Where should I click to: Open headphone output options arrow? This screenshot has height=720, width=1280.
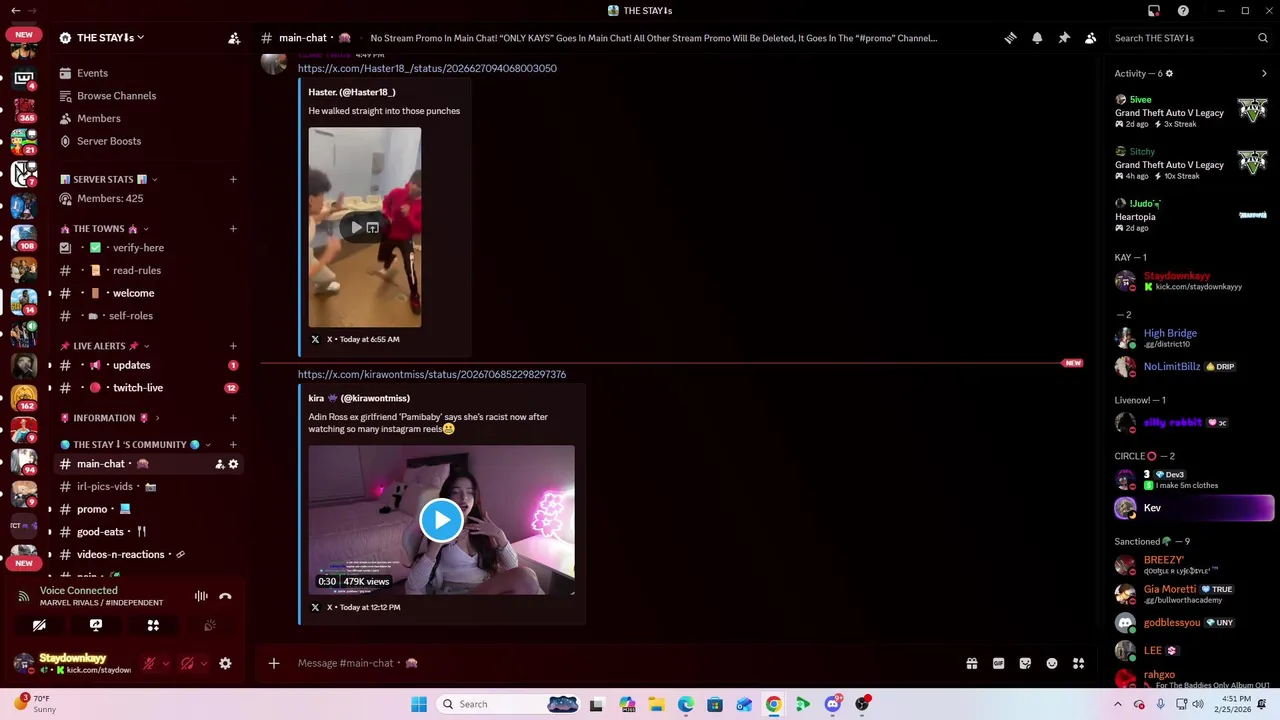204,663
